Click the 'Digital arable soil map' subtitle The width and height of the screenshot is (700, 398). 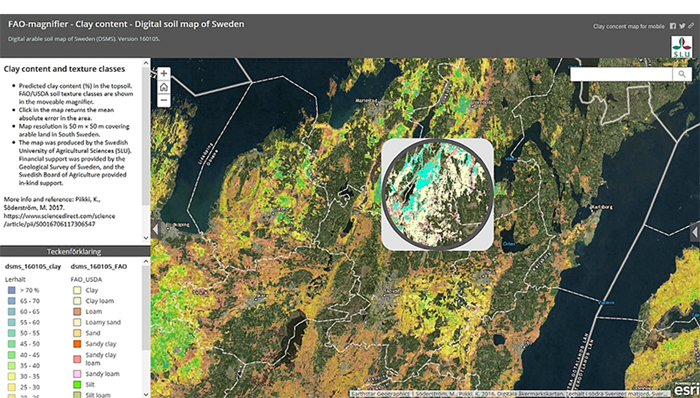(x=84, y=39)
